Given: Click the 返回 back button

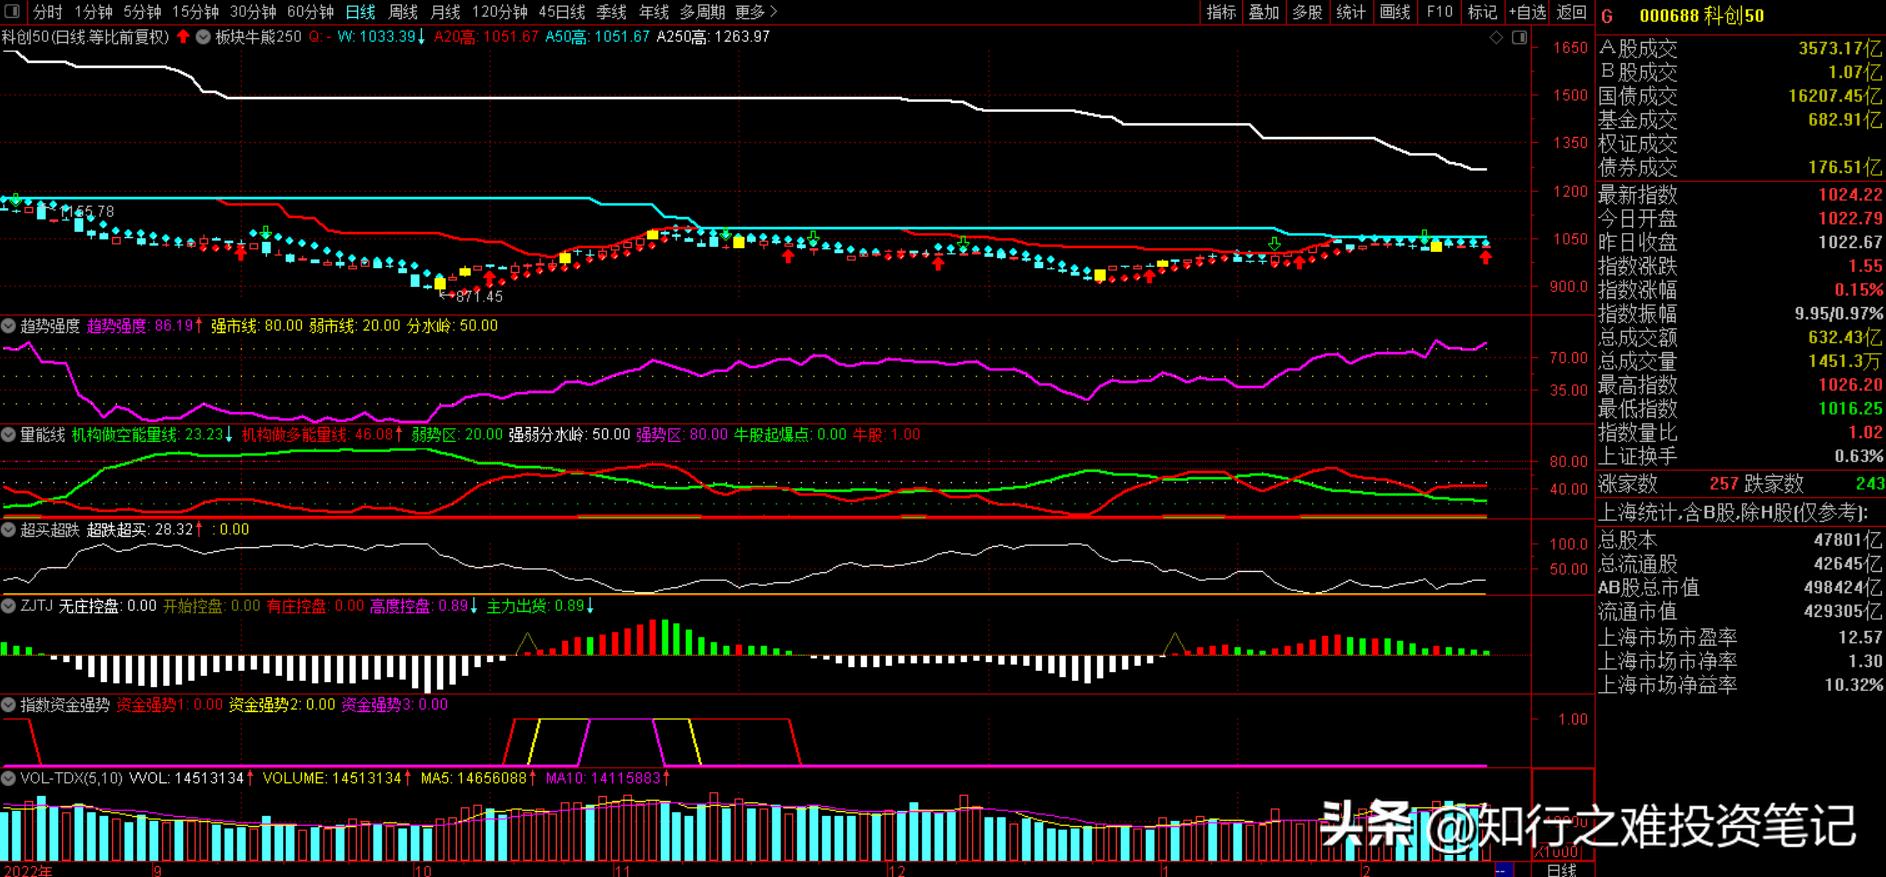Looking at the screenshot, I should pyautogui.click(x=1572, y=12).
